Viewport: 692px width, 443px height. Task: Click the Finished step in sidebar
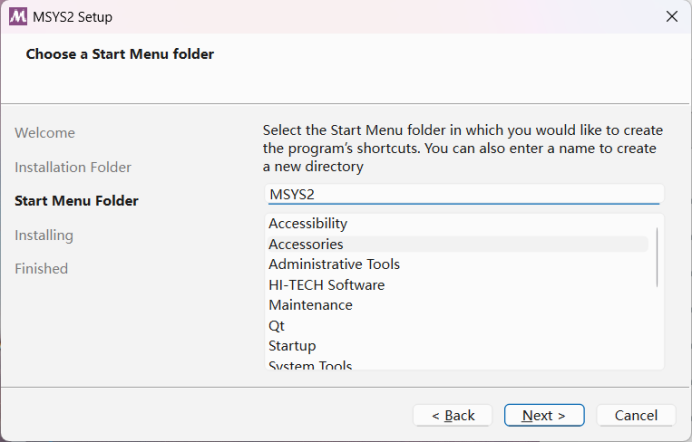coord(41,269)
